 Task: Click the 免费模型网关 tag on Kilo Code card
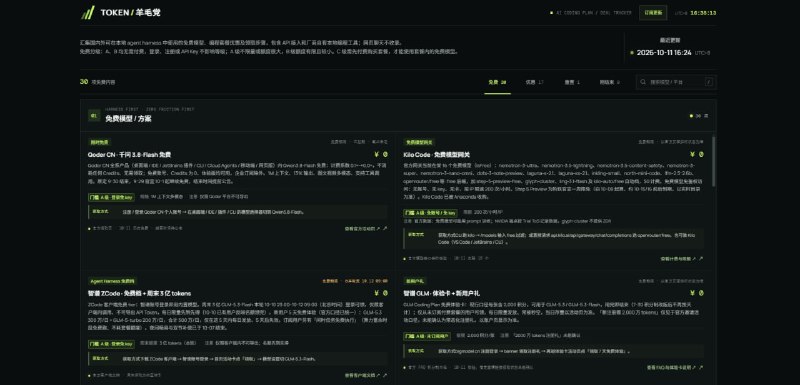pyautogui.click(x=419, y=142)
